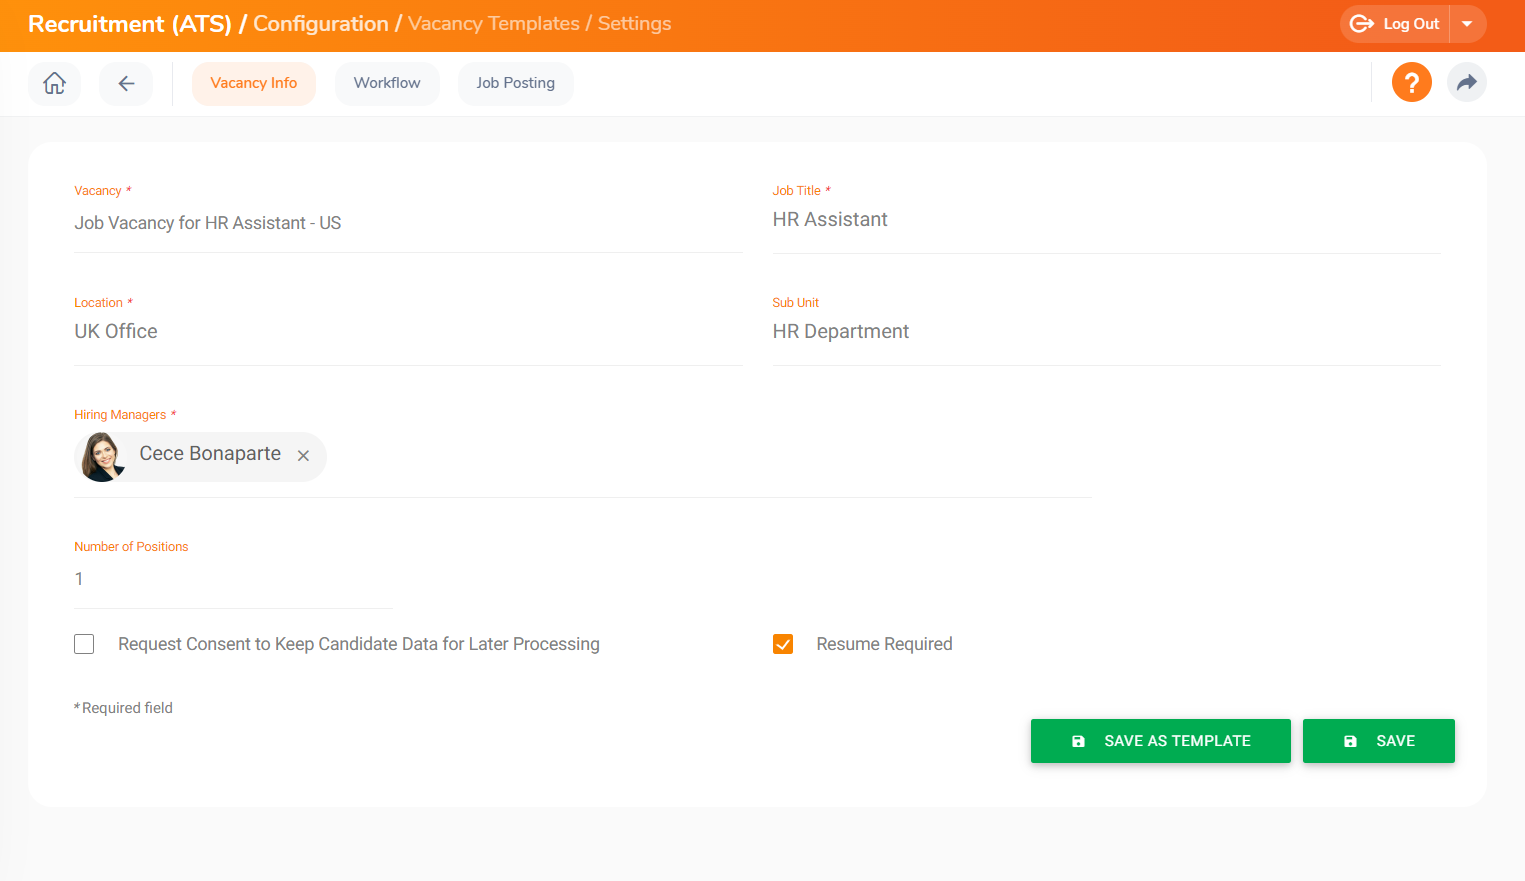Open the Job Posting tab
The height and width of the screenshot is (881, 1525).
[515, 83]
